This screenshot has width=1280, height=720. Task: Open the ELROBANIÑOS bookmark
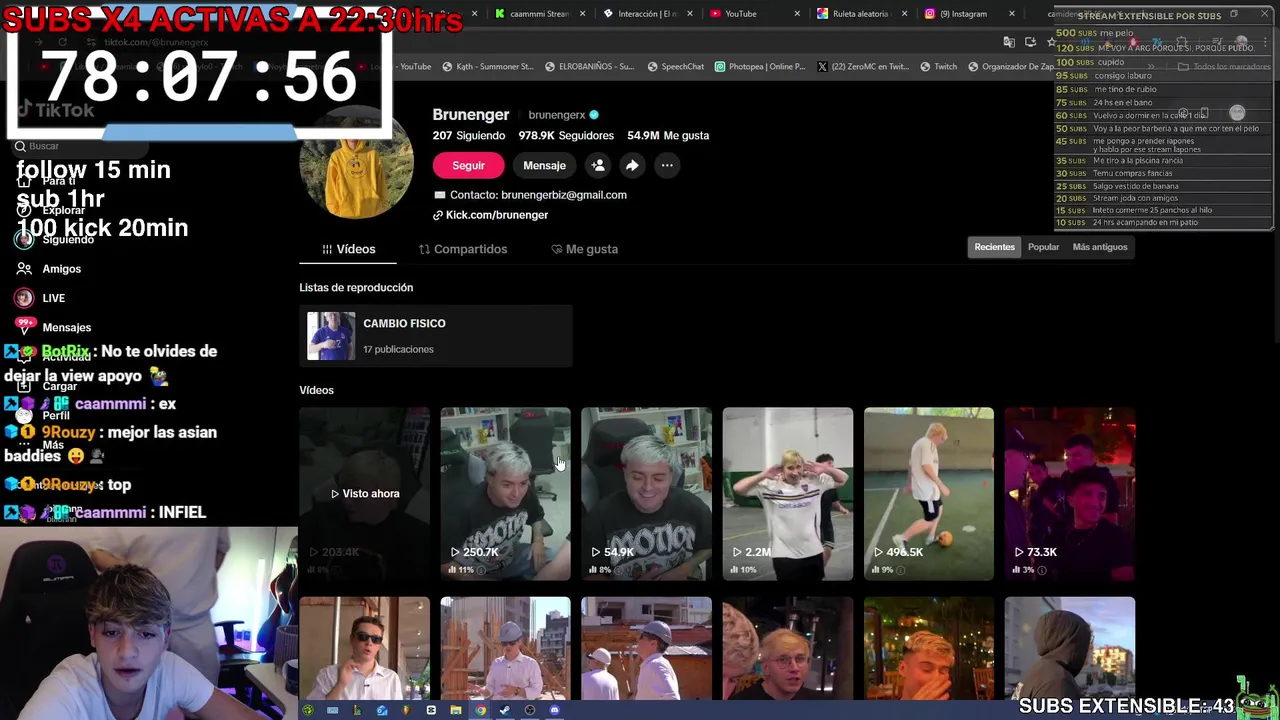(590, 67)
